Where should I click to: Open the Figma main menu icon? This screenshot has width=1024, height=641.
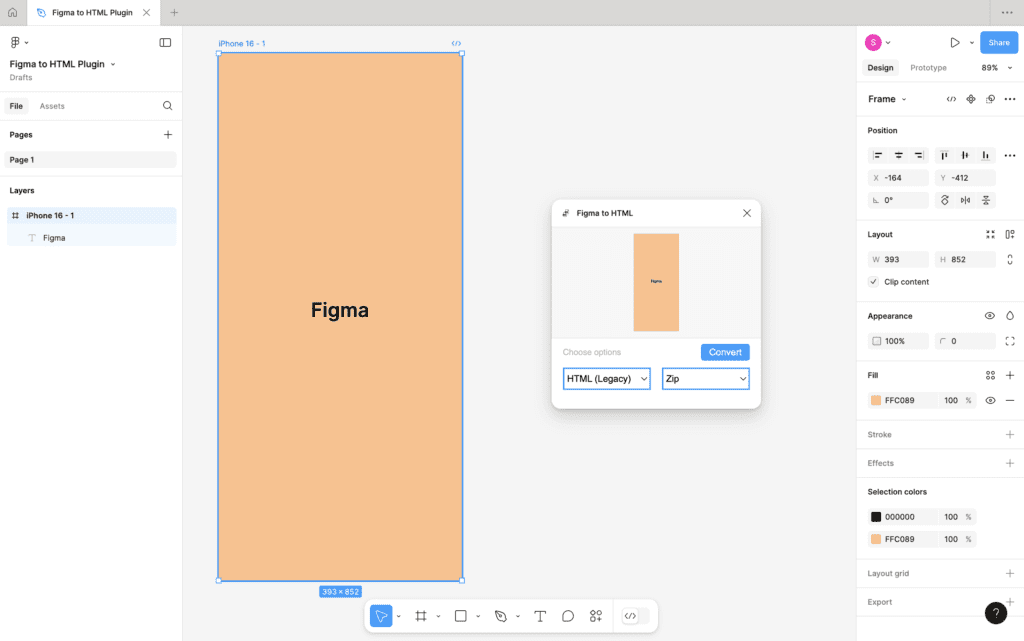16,42
